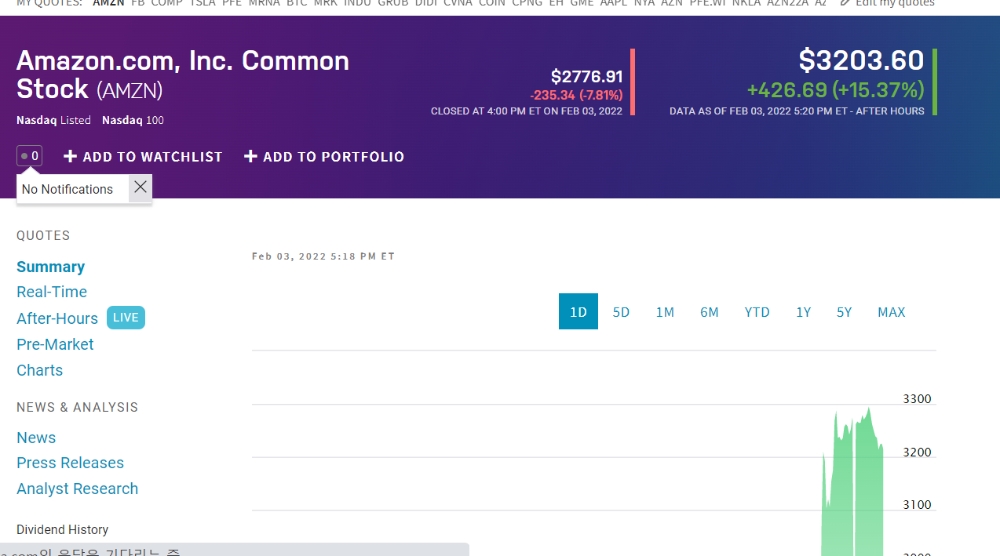This screenshot has width=1000, height=556.
Task: Click 'DATA AS OF FEB 03, 2022 5:20 PM ET - AFTER HOURS'
Action: pyautogui.click(x=797, y=111)
